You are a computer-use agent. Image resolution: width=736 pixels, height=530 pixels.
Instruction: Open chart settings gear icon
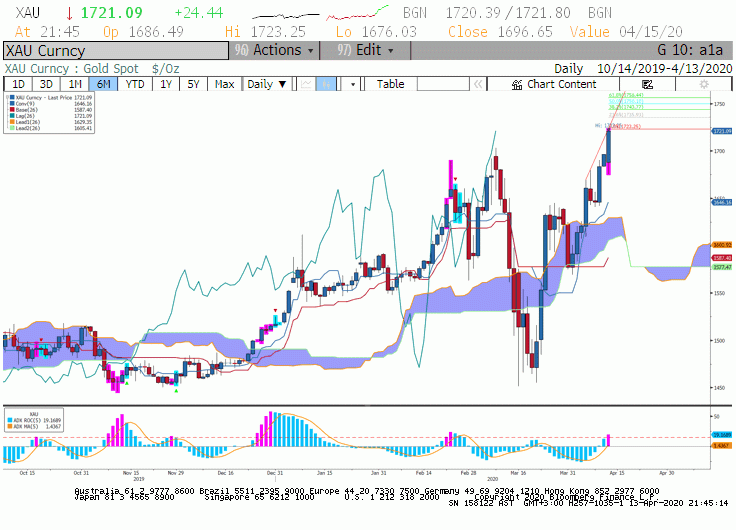click(704, 84)
